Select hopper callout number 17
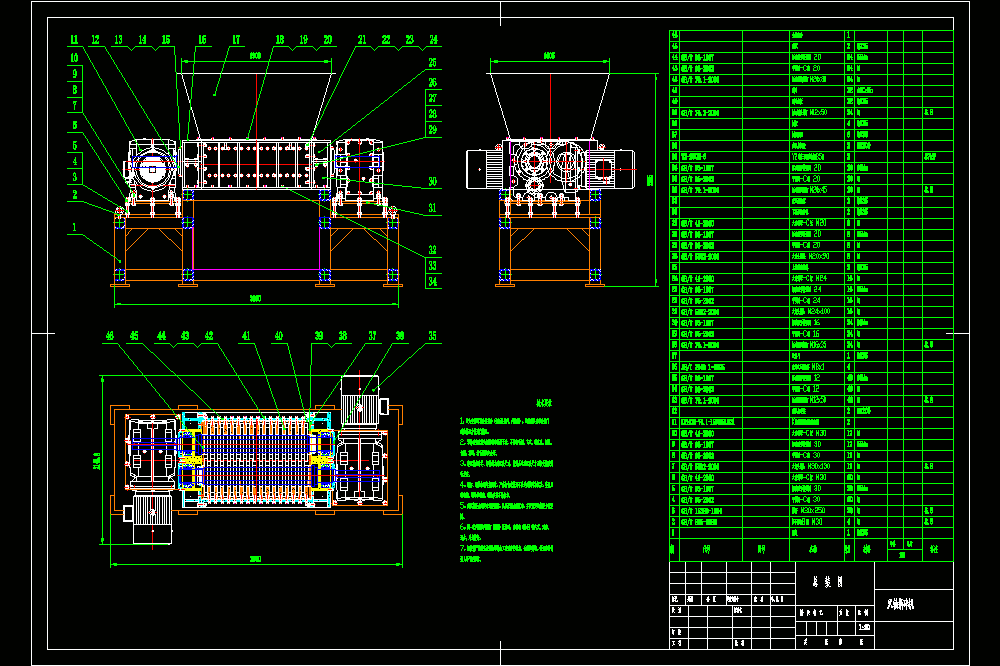Screen dimensions: 1000x666 click(237, 40)
